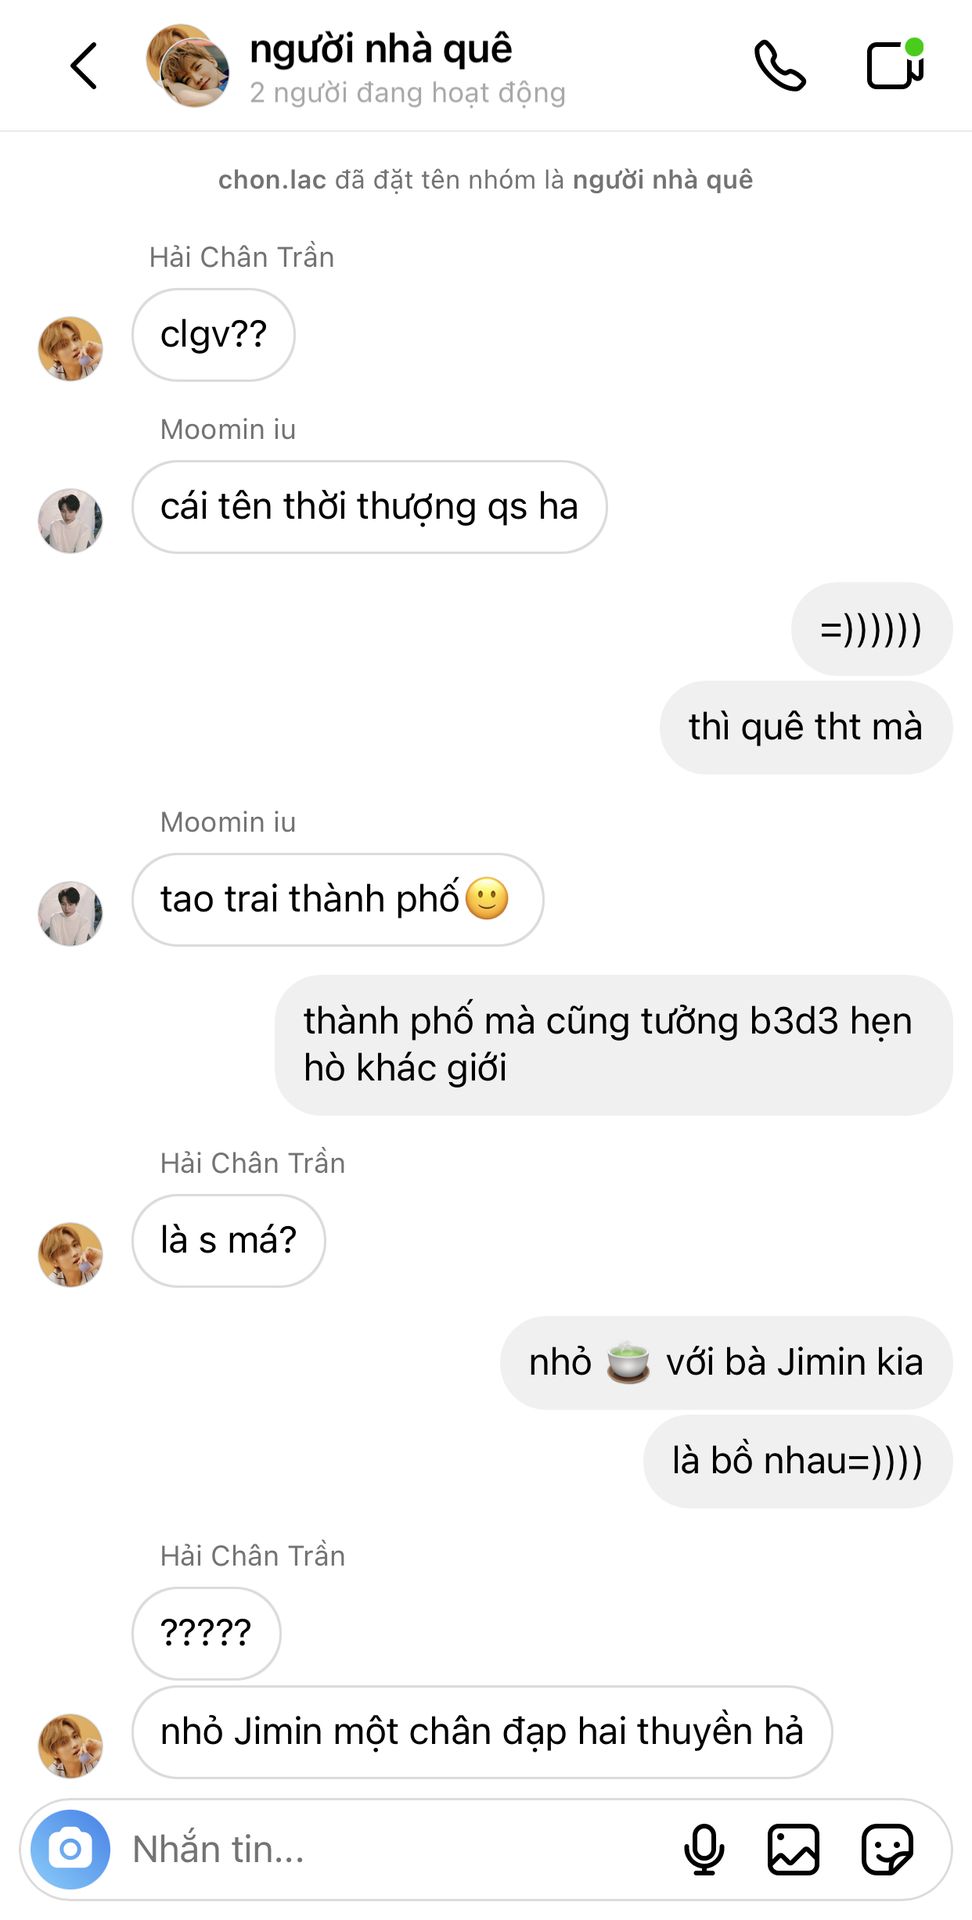
Task: Tap Hải Chân Trần avatar beside clgv??
Action: point(70,349)
